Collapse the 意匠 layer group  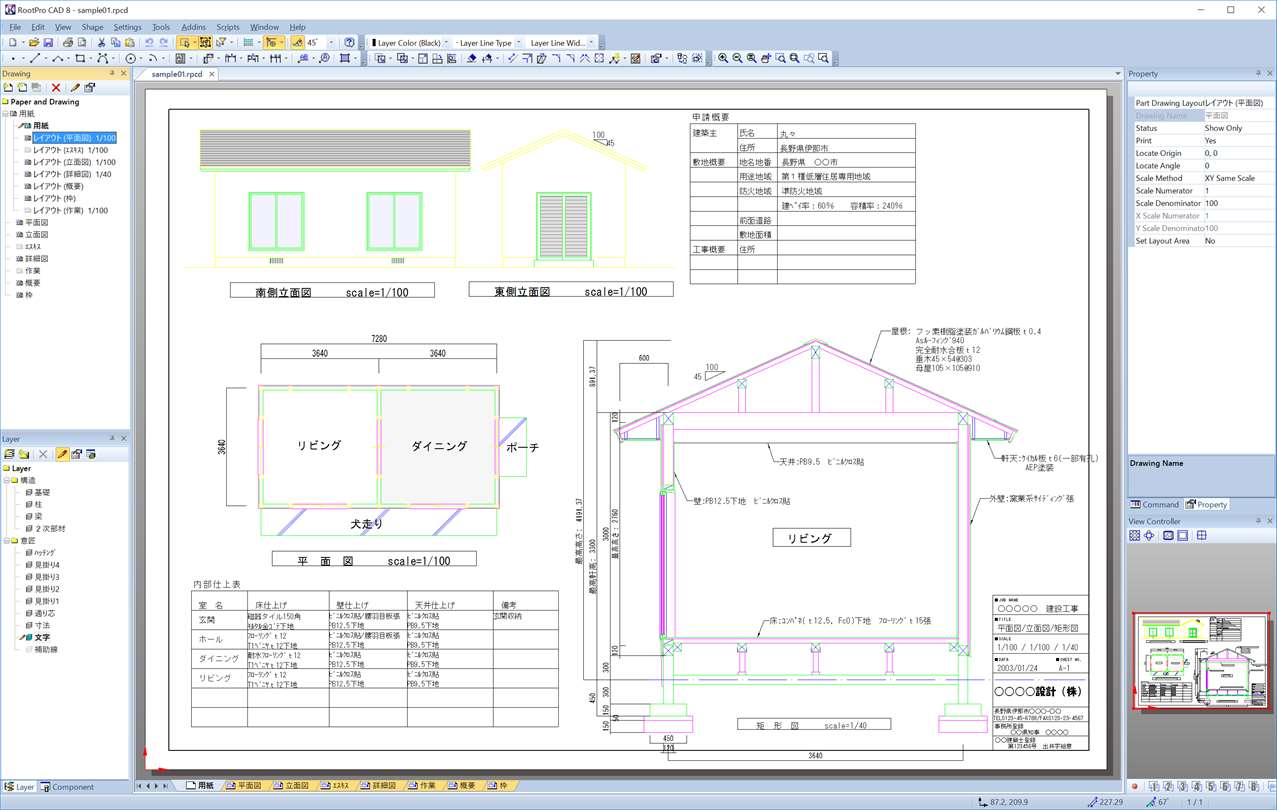[7, 541]
